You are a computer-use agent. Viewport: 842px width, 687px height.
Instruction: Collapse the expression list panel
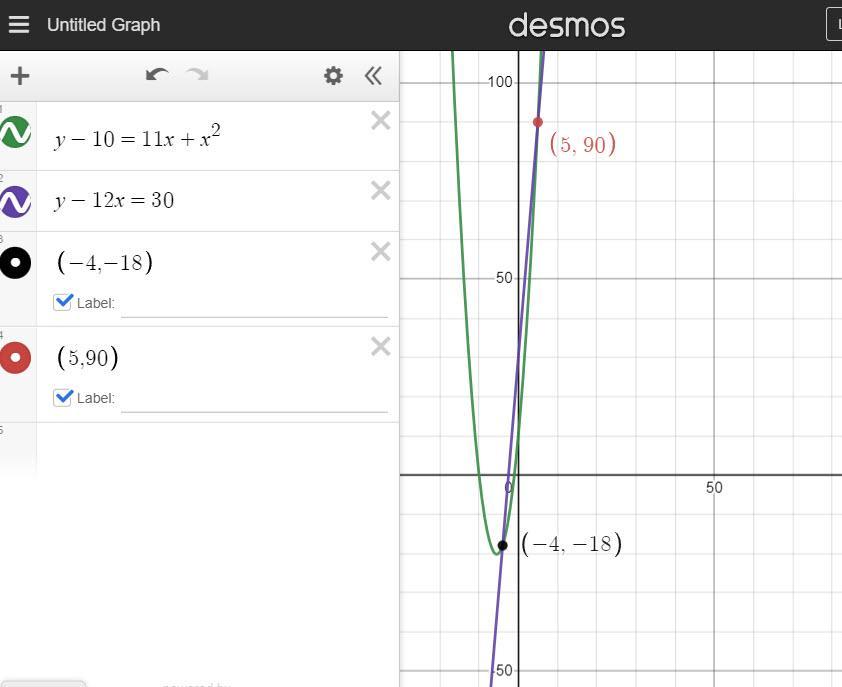click(373, 76)
